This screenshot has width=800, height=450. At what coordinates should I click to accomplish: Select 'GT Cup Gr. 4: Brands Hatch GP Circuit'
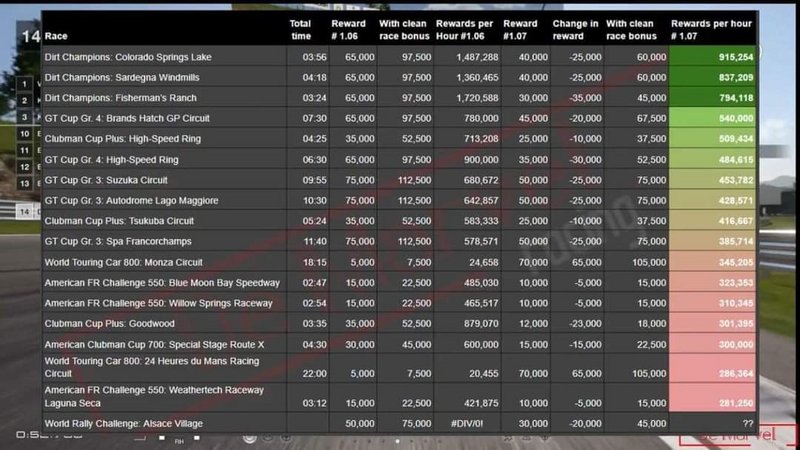[127, 118]
